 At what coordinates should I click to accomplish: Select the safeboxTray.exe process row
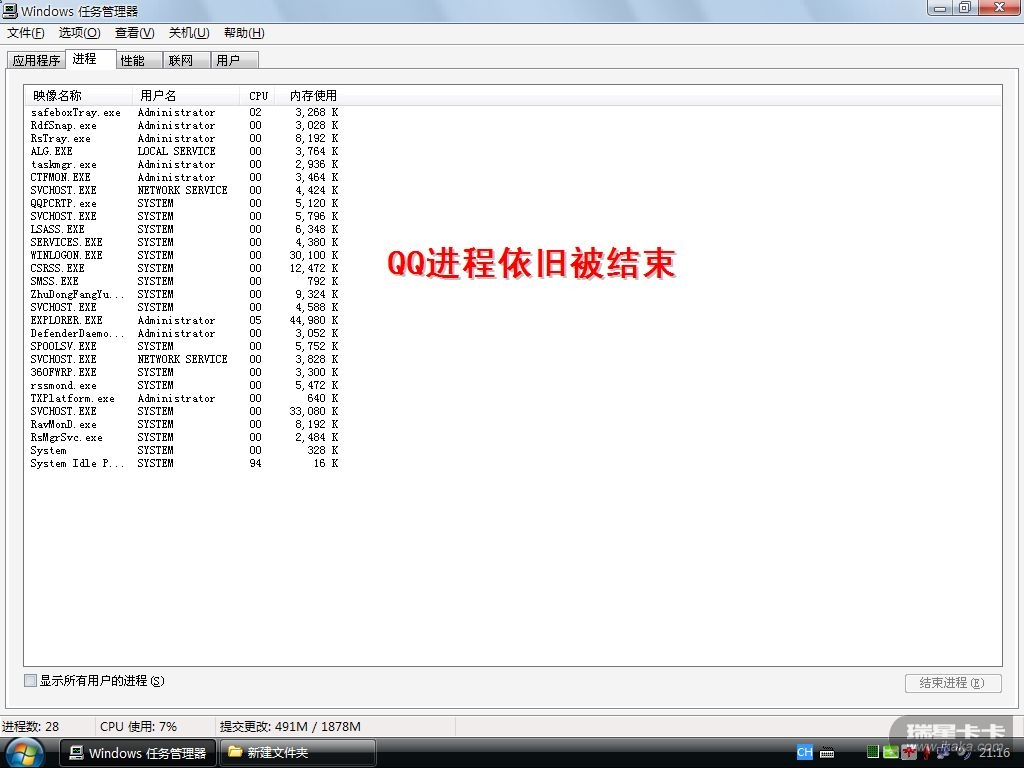pos(184,112)
